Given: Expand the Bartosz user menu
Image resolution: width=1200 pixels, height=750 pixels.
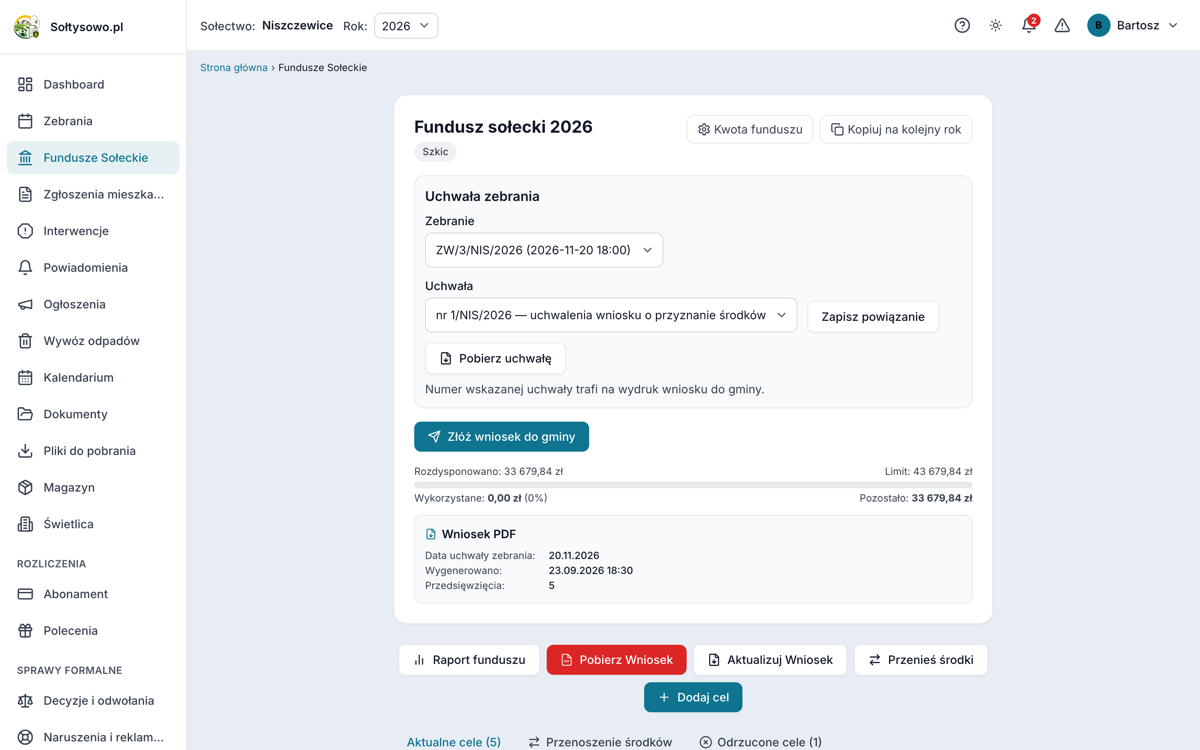Looking at the screenshot, I should coord(1133,26).
